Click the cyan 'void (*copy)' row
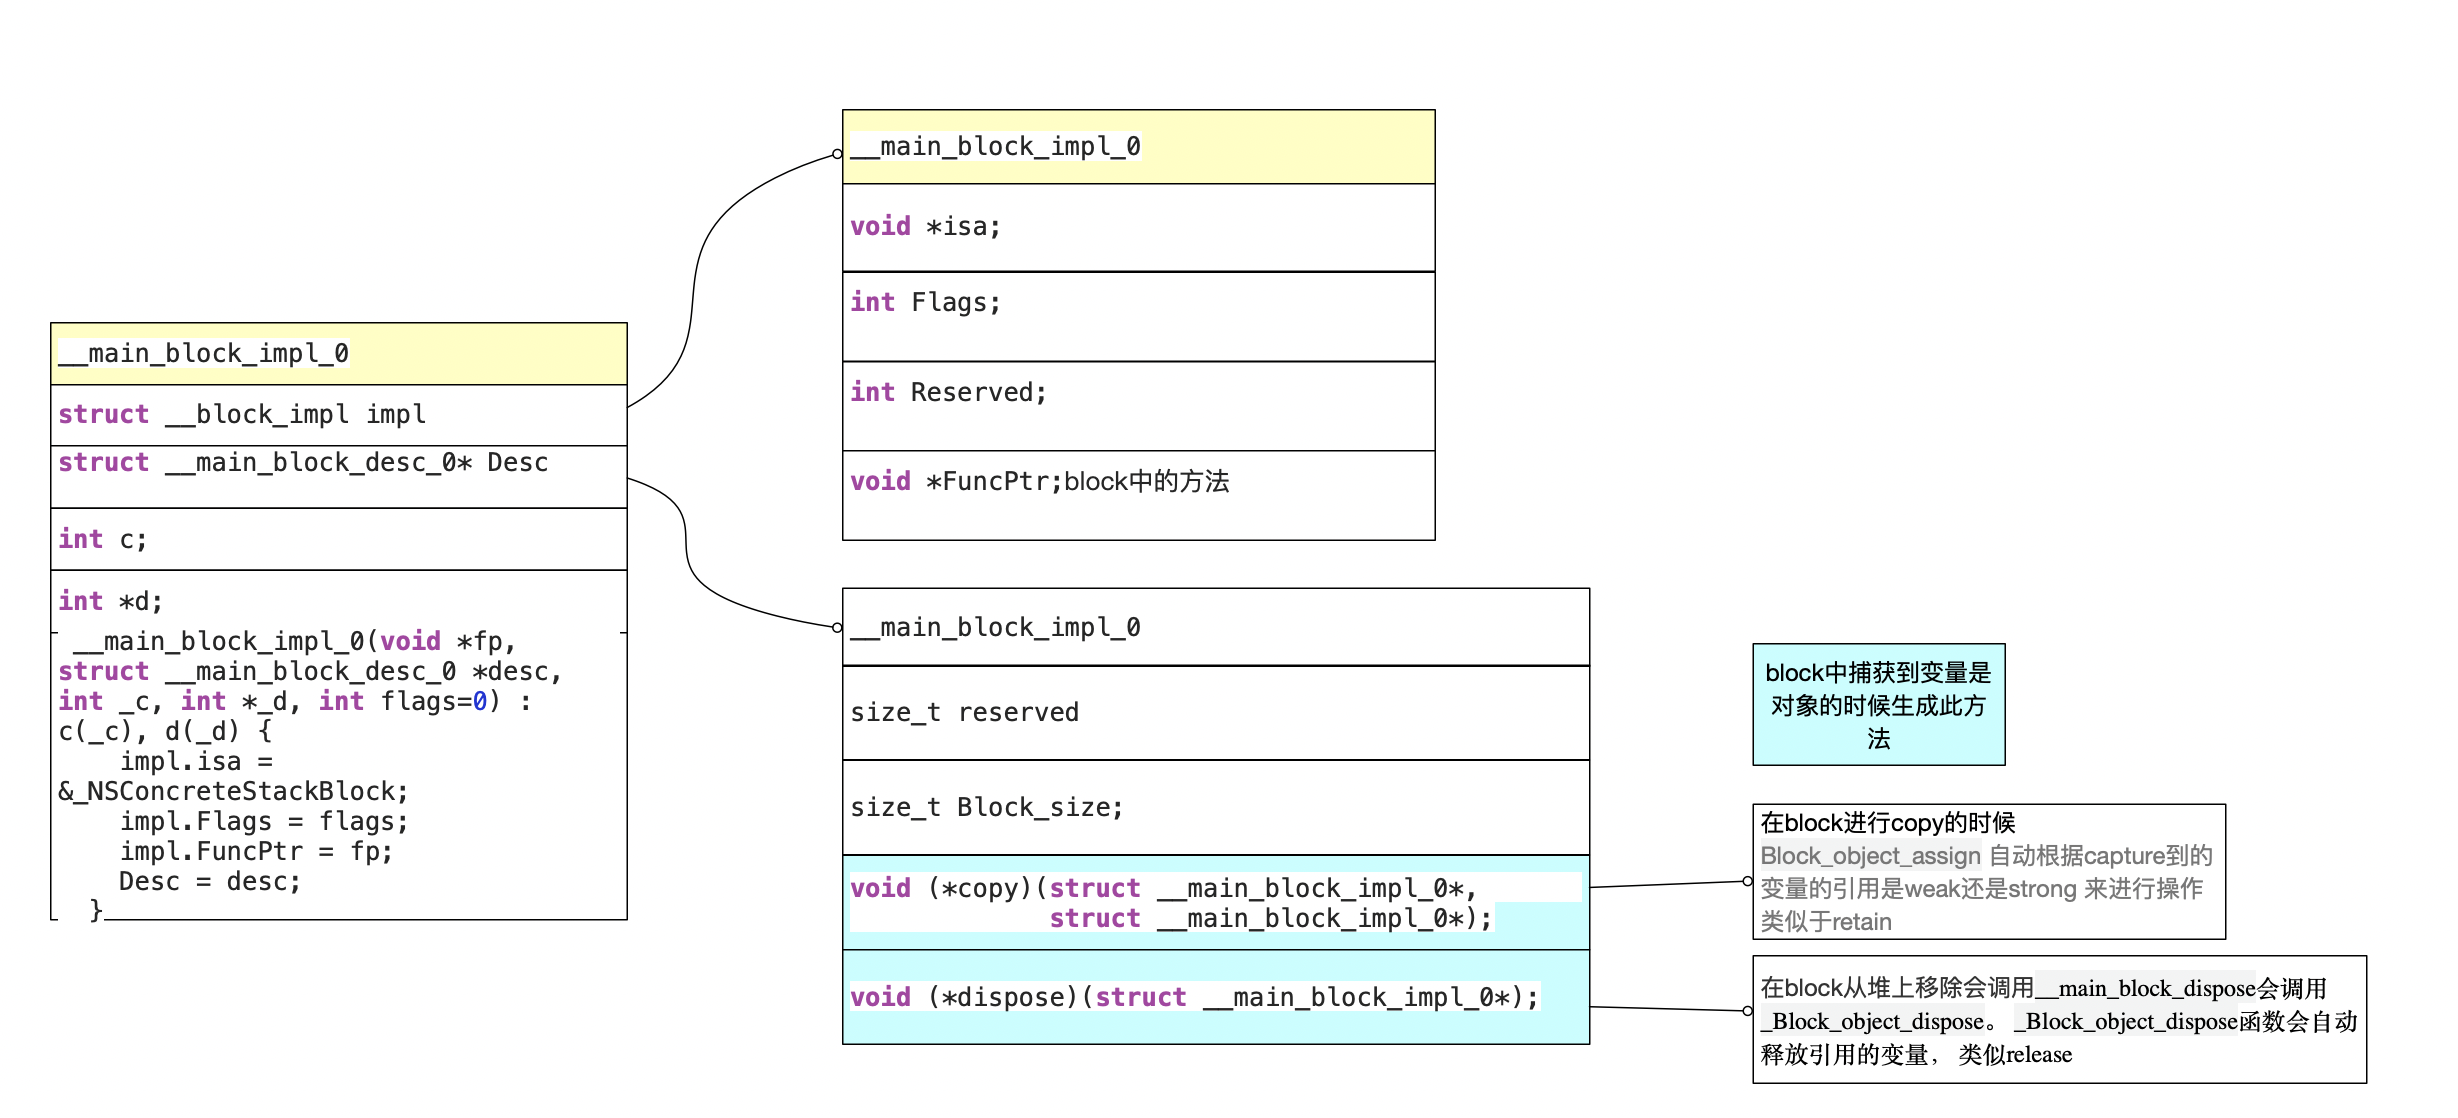This screenshot has width=2458, height=1118. [1215, 902]
